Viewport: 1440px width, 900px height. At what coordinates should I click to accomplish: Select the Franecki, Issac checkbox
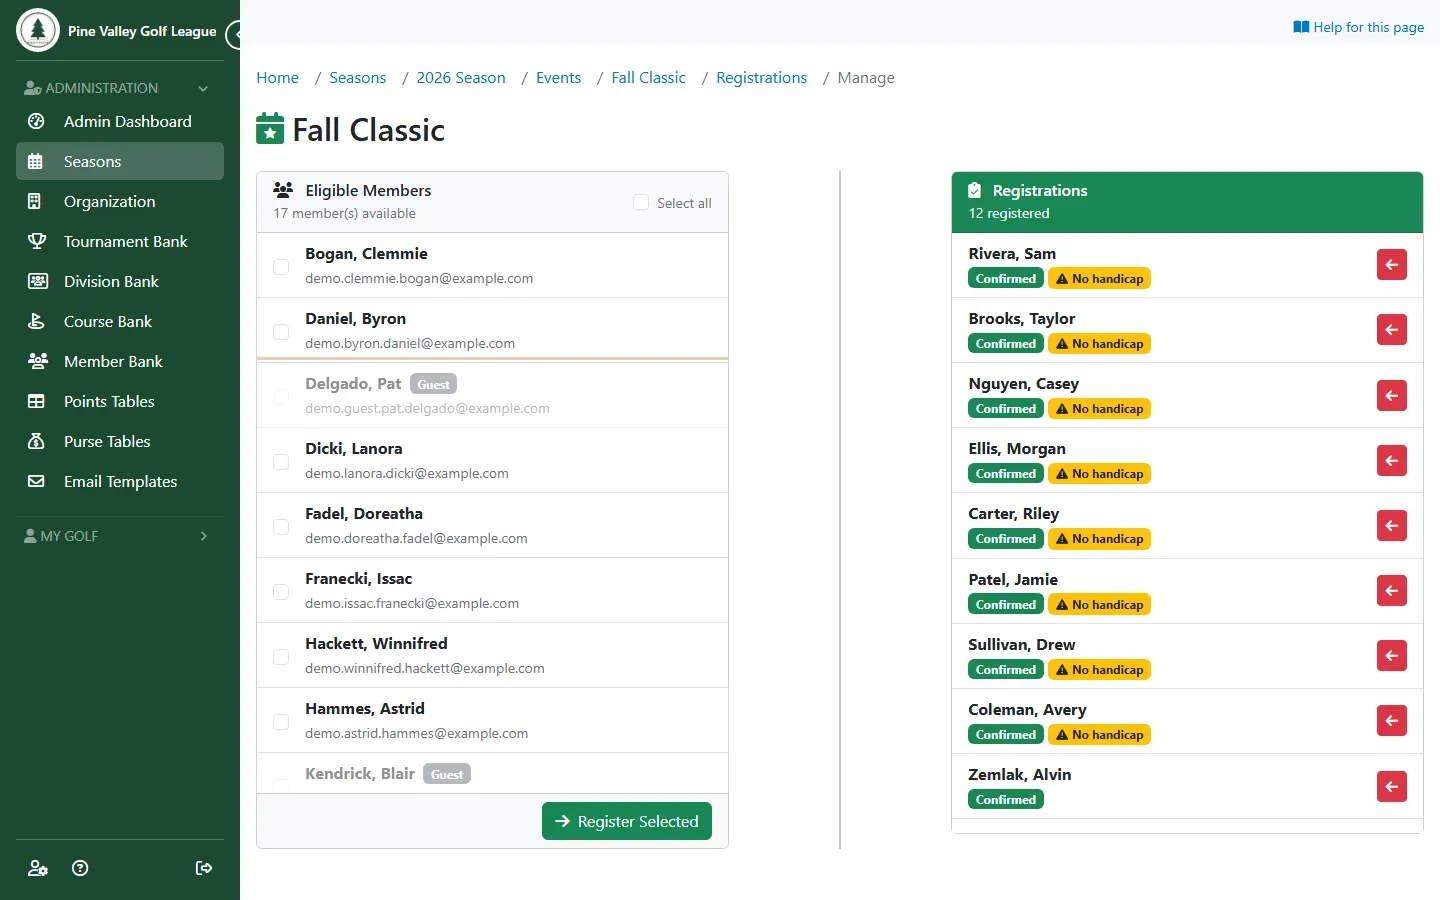click(281, 591)
